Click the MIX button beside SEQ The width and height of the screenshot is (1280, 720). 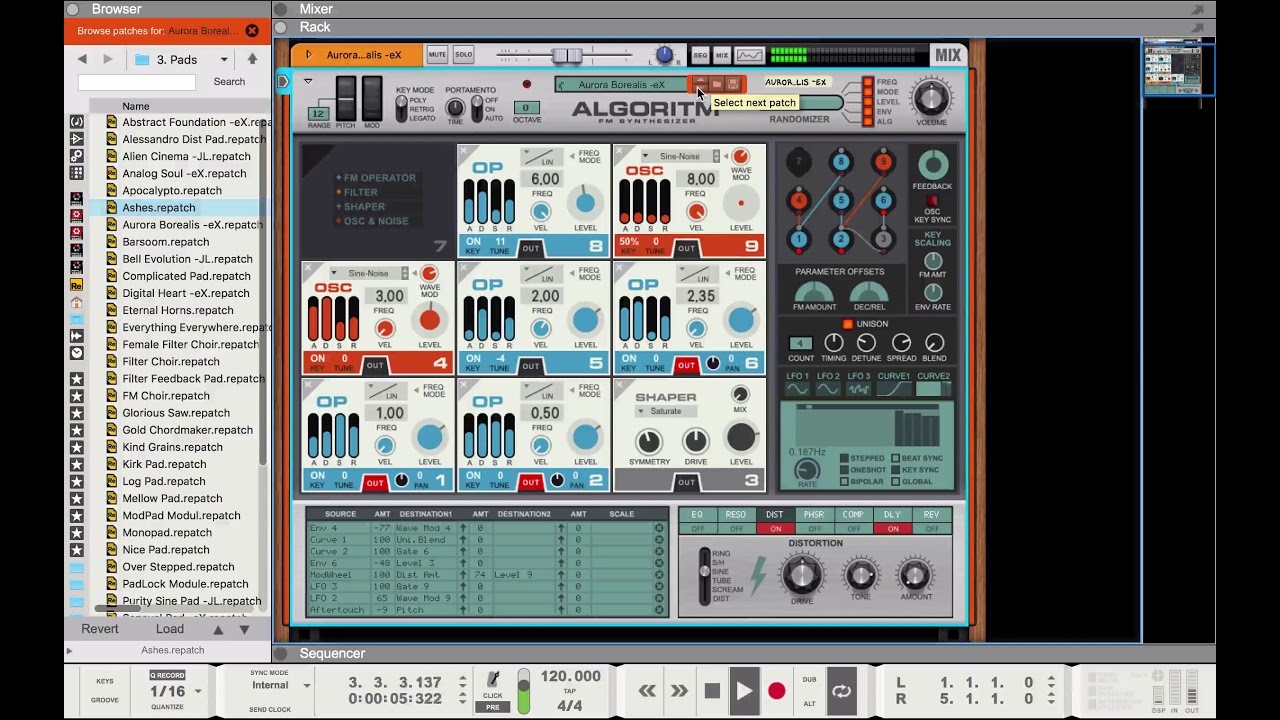pos(722,55)
